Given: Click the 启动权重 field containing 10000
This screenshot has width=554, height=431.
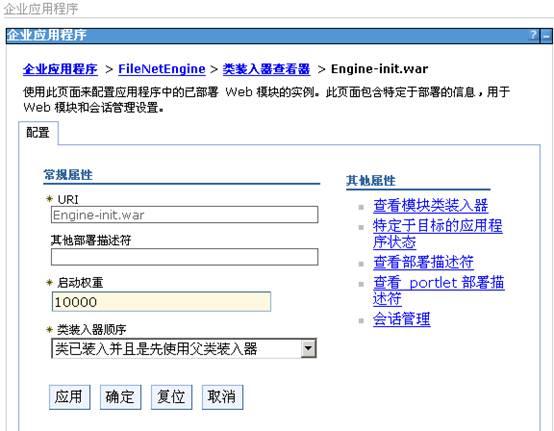Looking at the screenshot, I should tap(161, 302).
